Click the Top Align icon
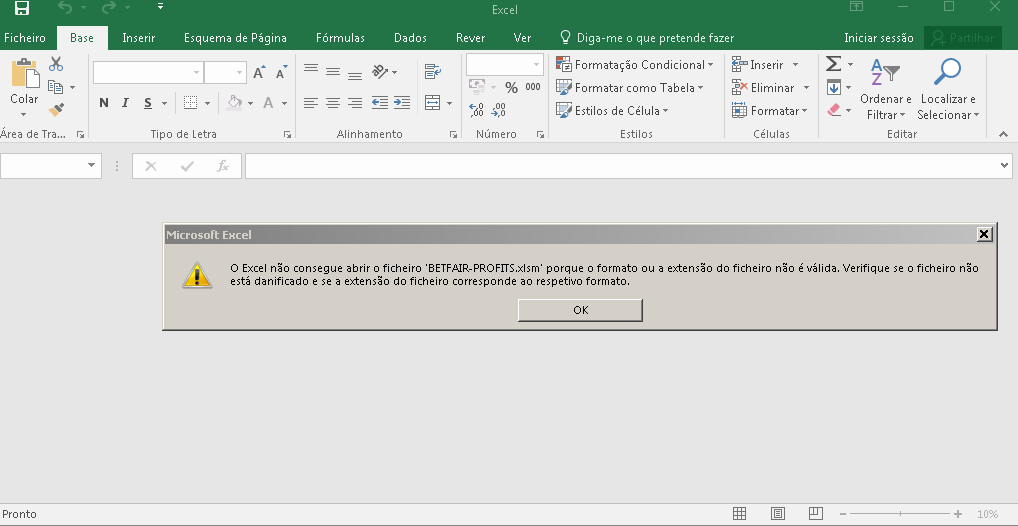 (311, 68)
